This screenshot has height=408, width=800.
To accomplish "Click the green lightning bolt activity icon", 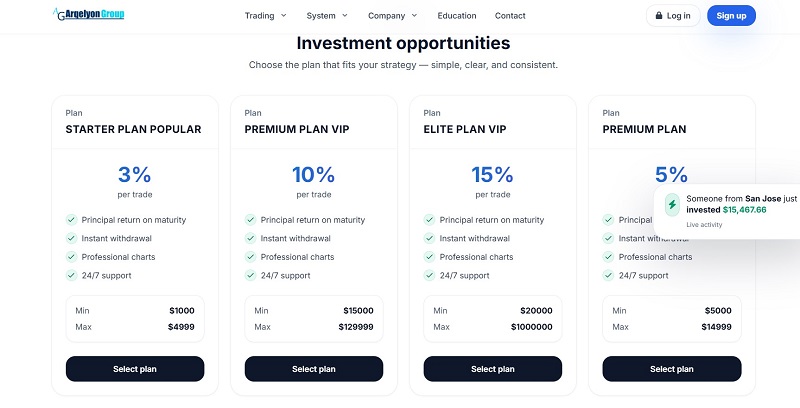I will pyautogui.click(x=672, y=205).
